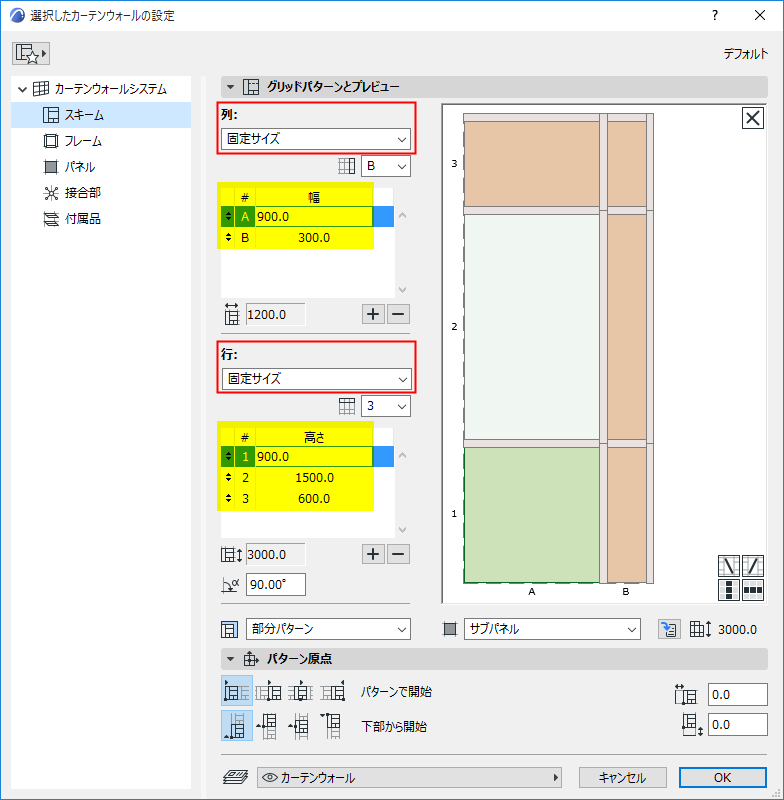The image size is (784, 800).
Task: Click the デフォルト label
Action: click(x=745, y=54)
